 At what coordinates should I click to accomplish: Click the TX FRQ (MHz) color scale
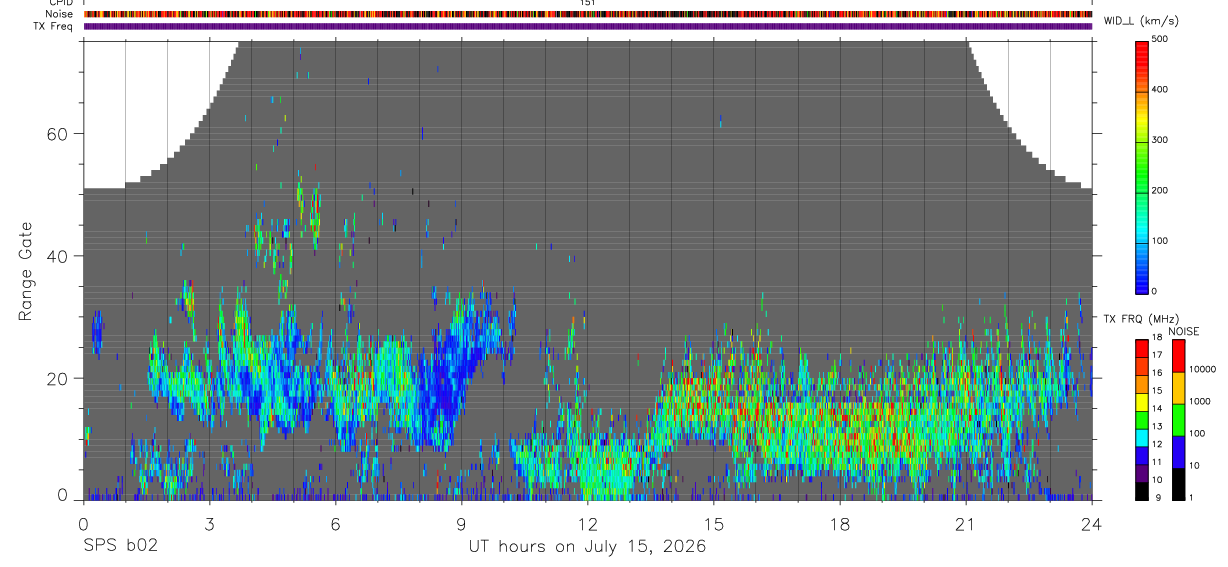click(x=1142, y=419)
